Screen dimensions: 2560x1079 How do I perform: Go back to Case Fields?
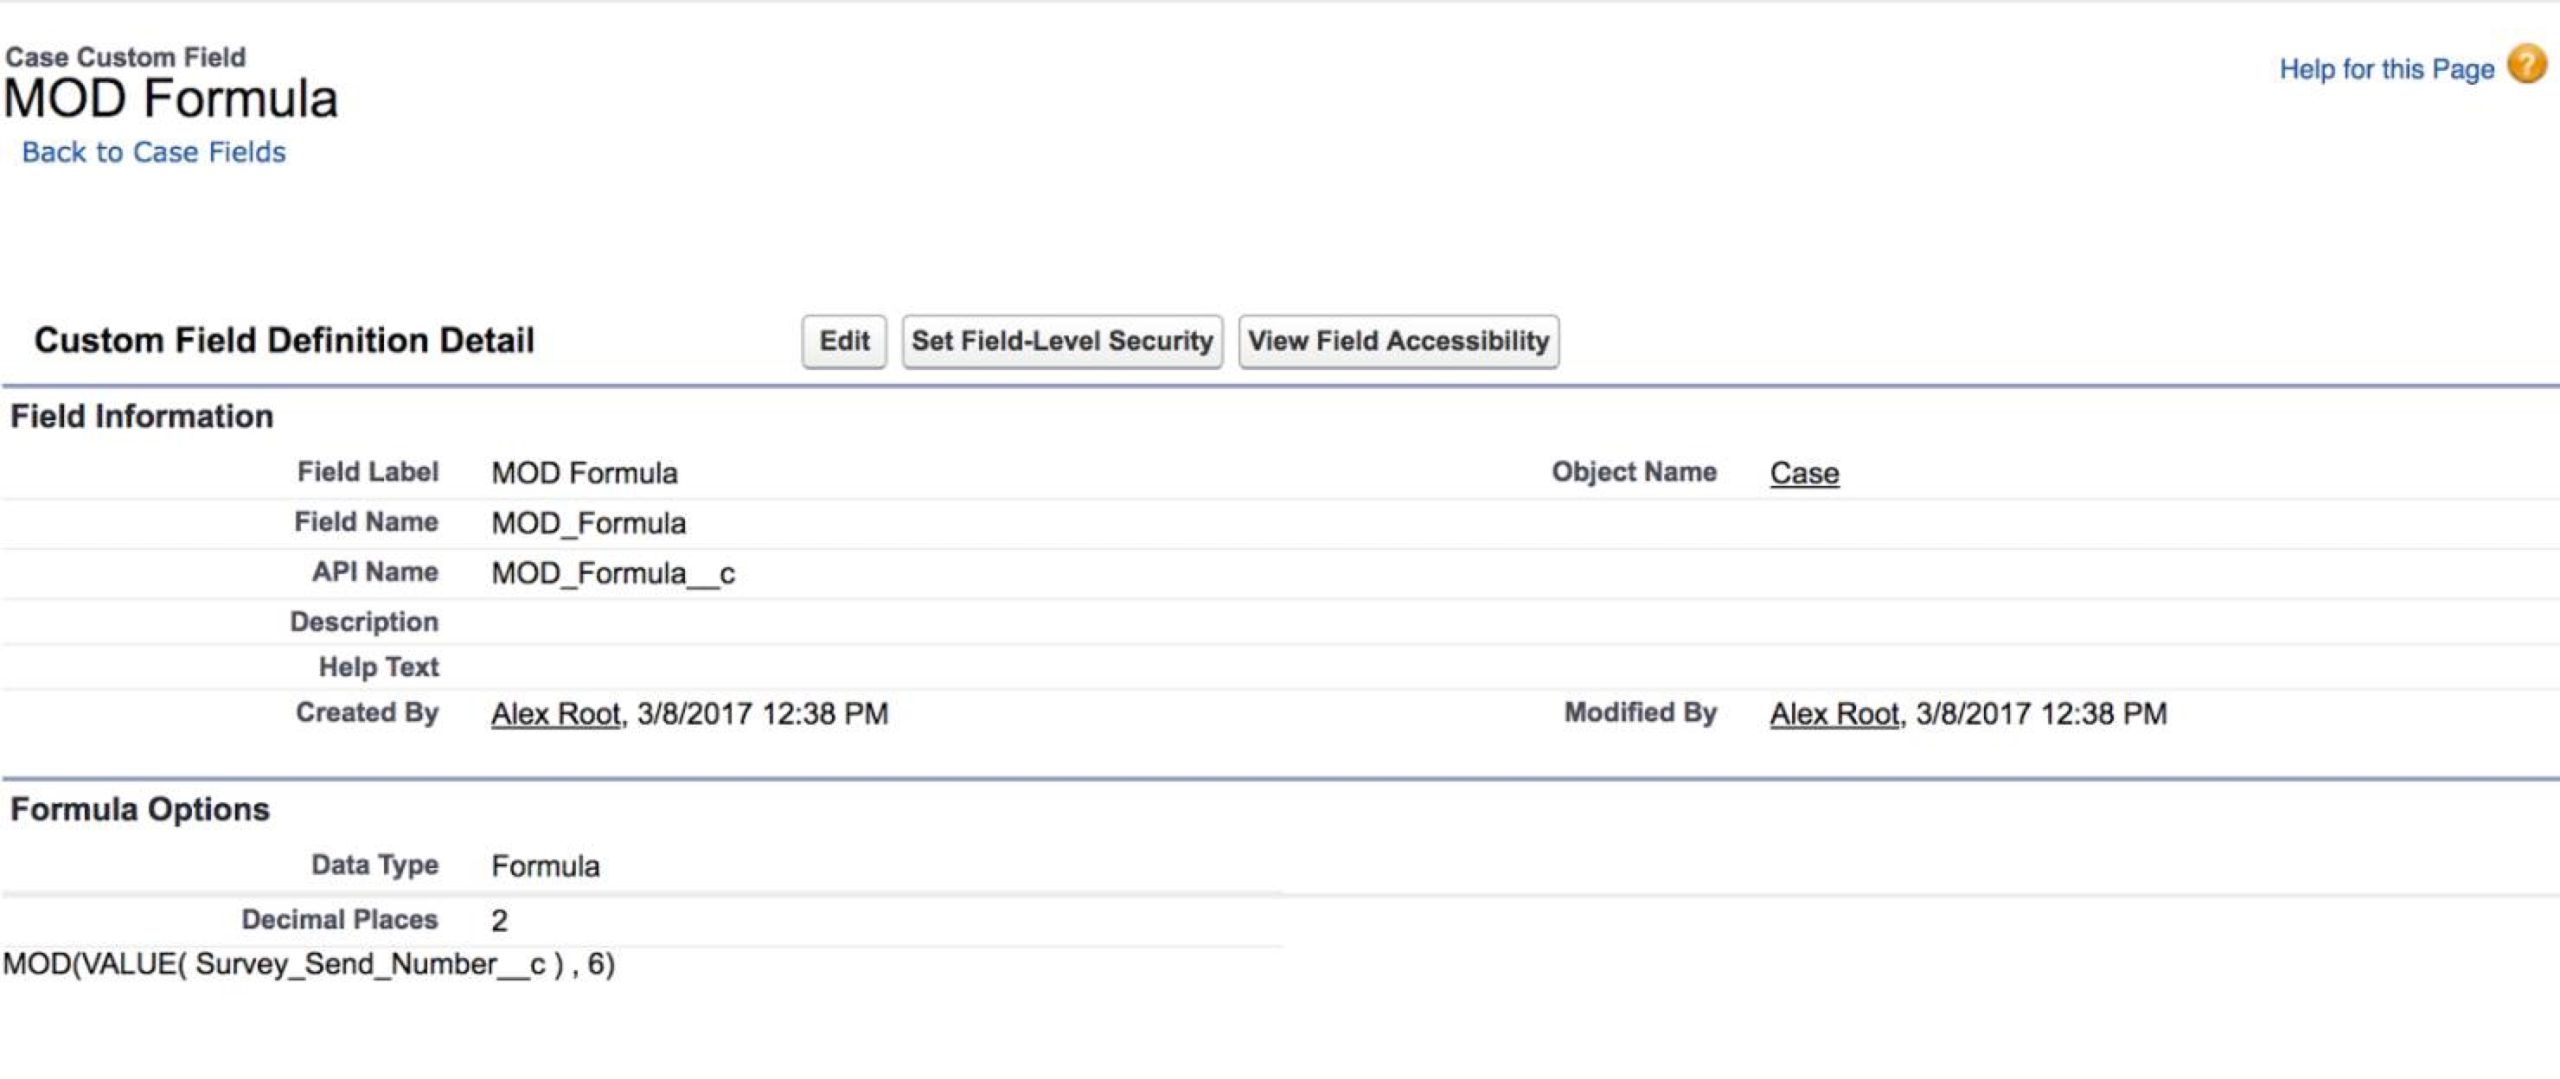point(154,152)
